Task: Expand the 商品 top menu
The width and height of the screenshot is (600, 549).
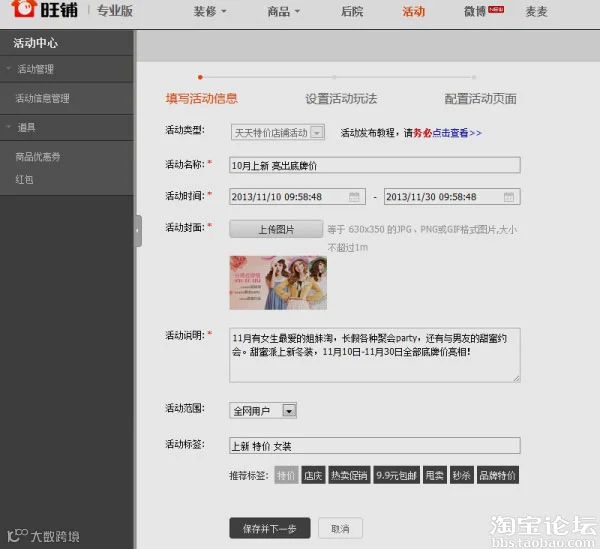Action: click(x=283, y=11)
